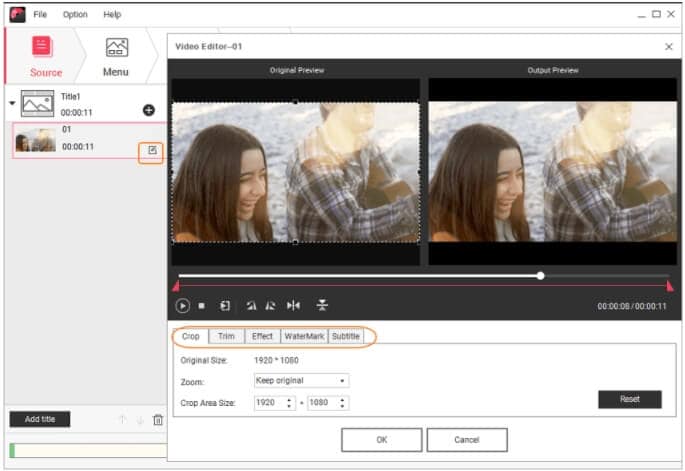This screenshot has width=685, height=471.
Task: Open the File menu
Action: point(40,14)
